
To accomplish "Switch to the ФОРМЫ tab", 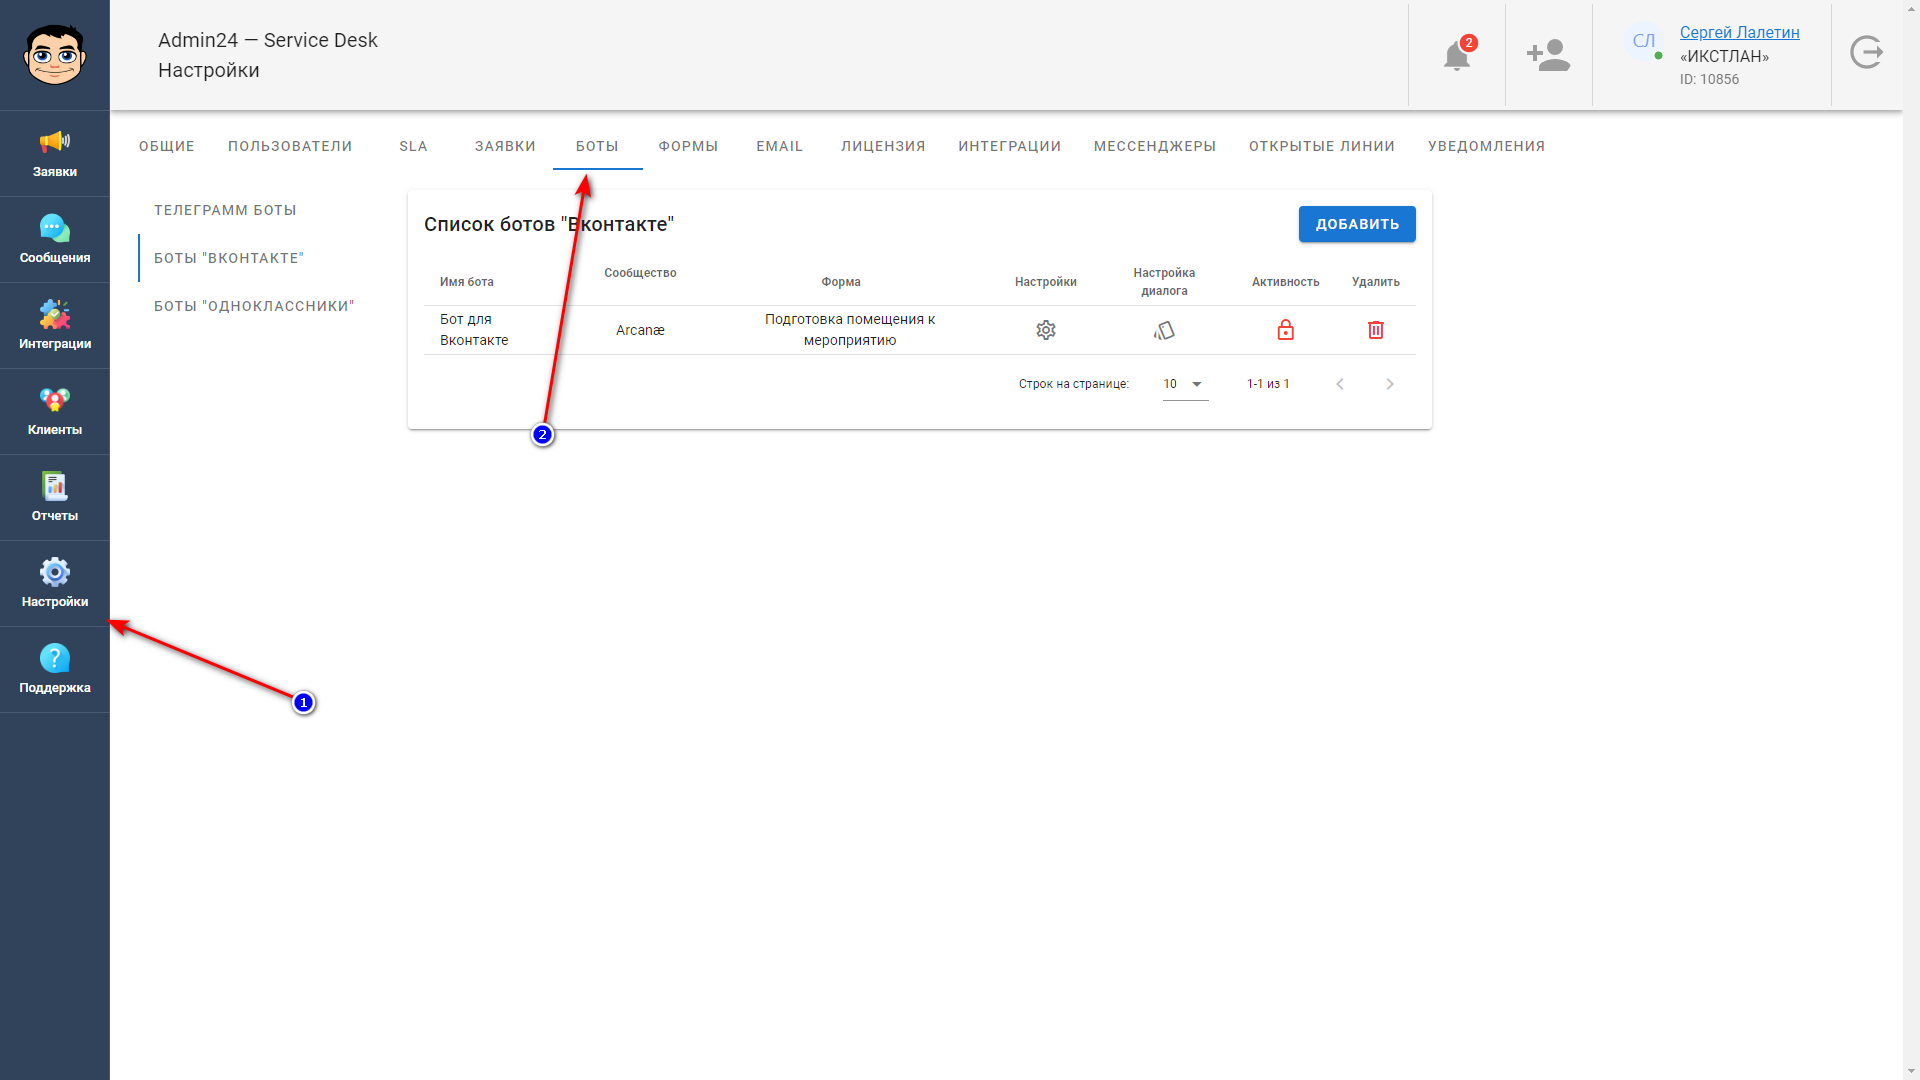I will click(688, 146).
